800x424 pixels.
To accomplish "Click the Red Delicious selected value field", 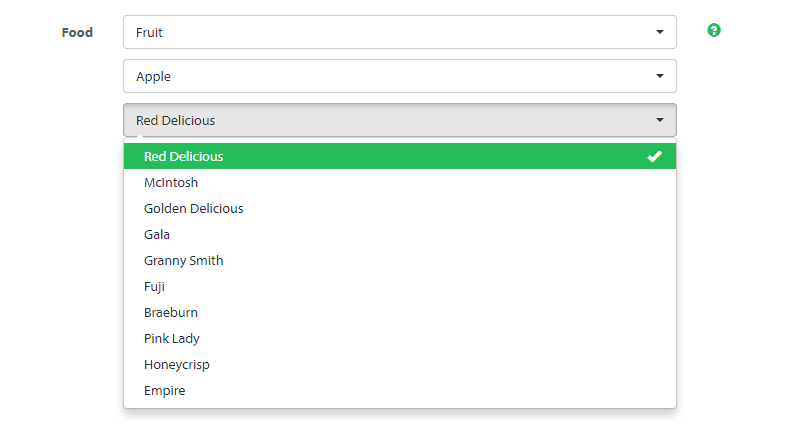I will pos(400,120).
